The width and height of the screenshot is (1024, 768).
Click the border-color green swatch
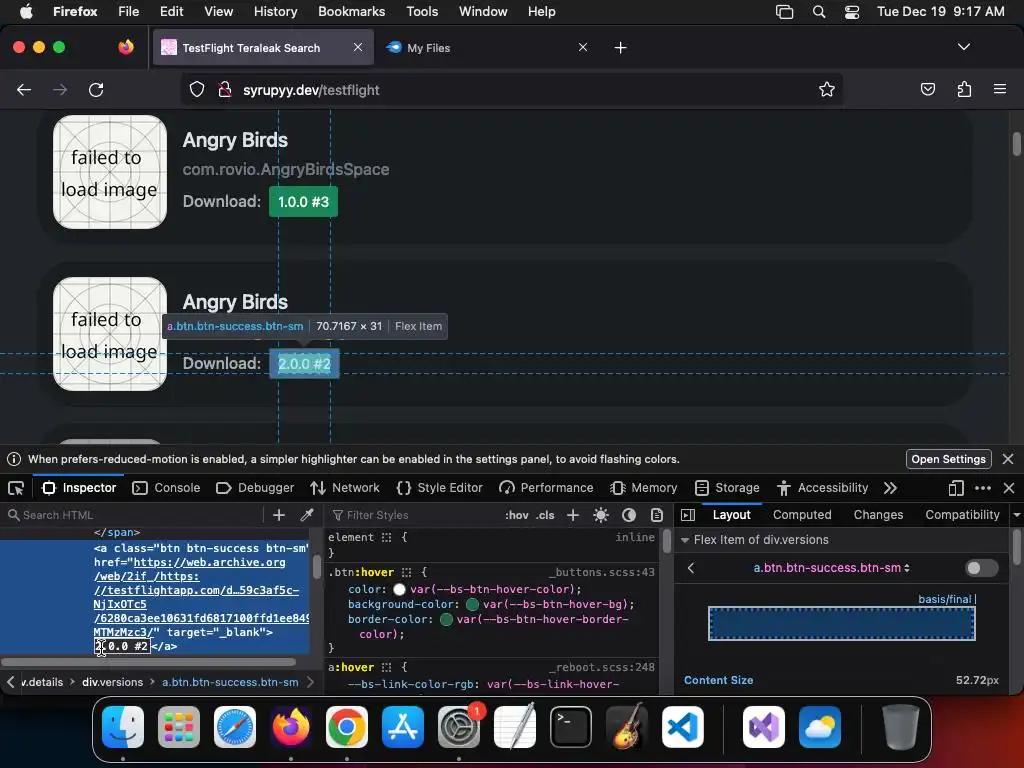[446, 620]
